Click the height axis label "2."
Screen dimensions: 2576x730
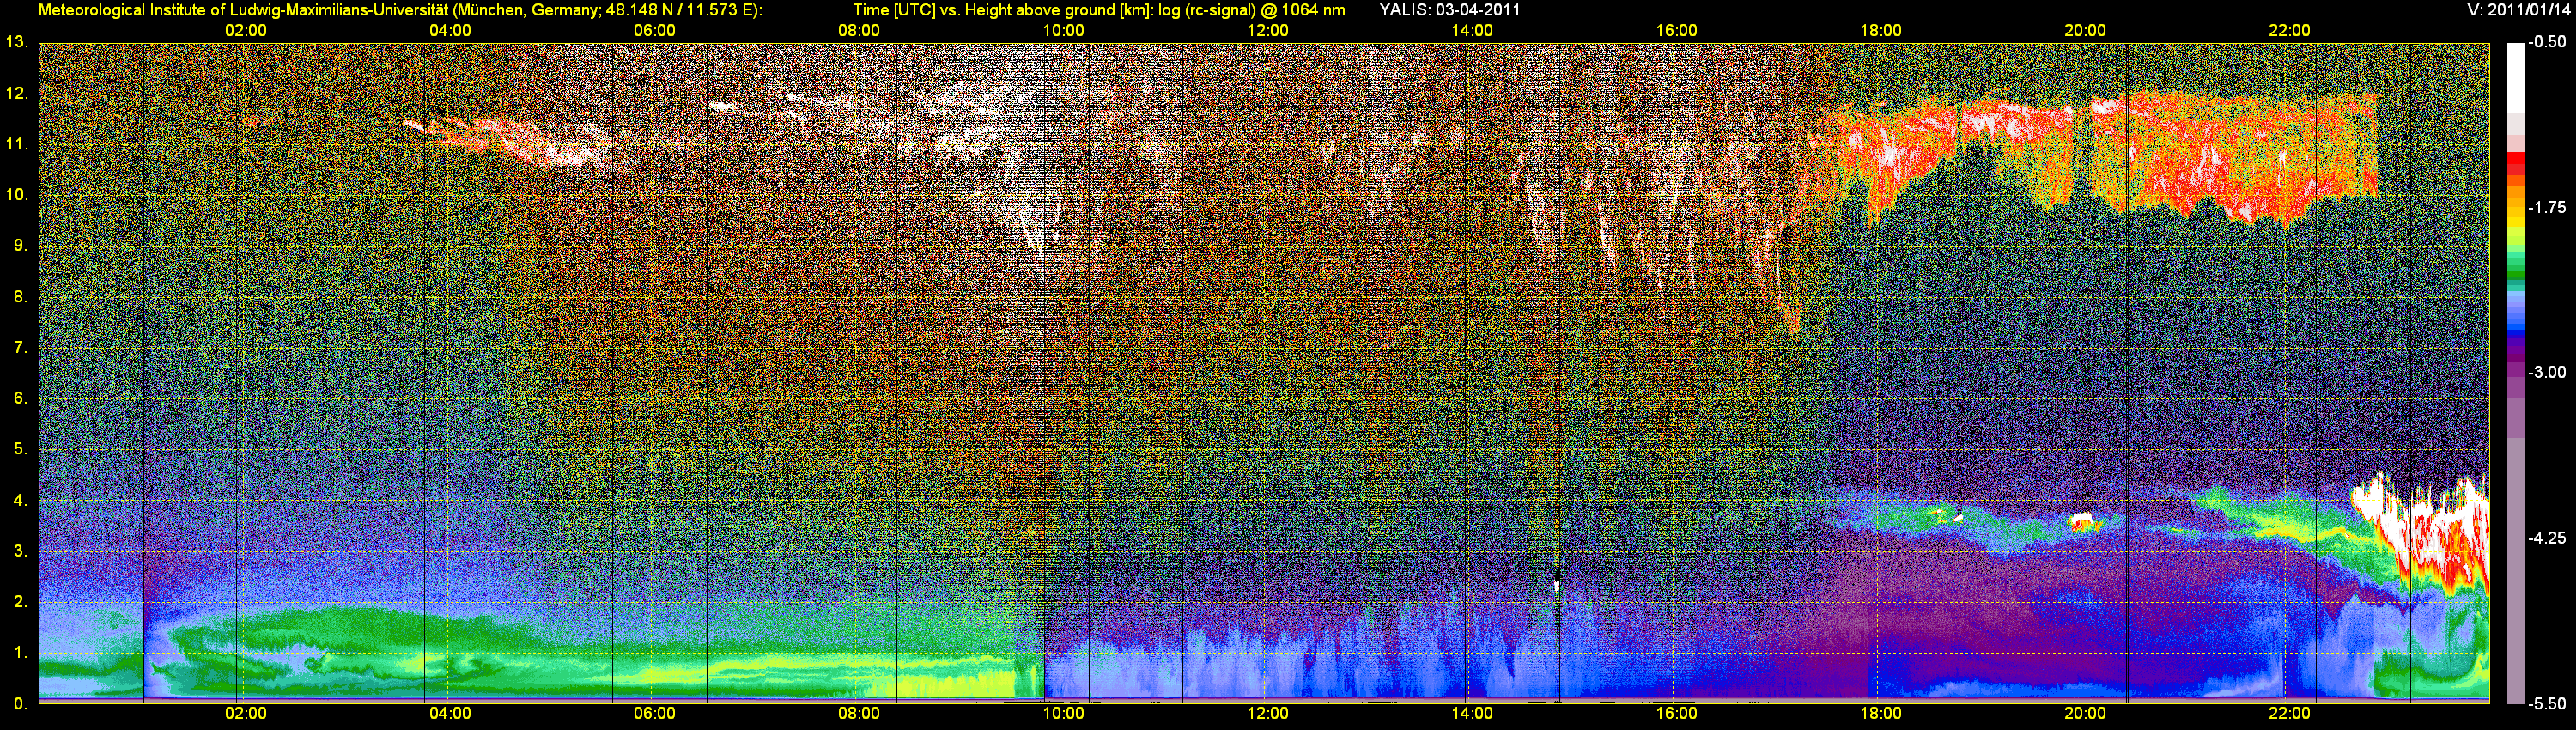[20, 602]
